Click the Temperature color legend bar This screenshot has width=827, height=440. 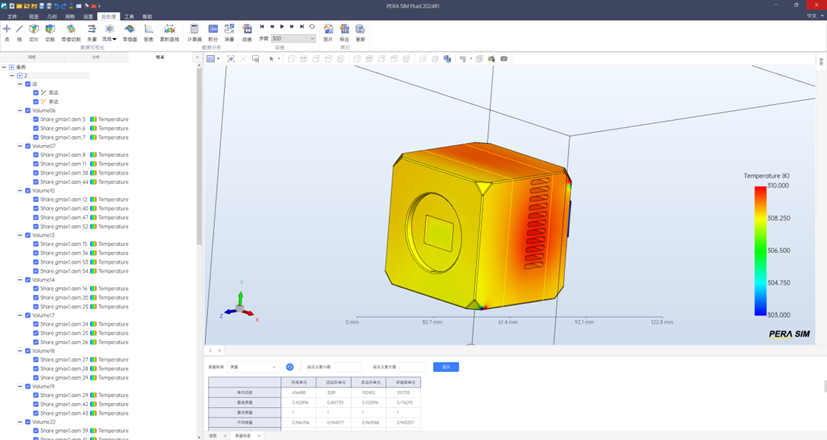pyautogui.click(x=760, y=249)
